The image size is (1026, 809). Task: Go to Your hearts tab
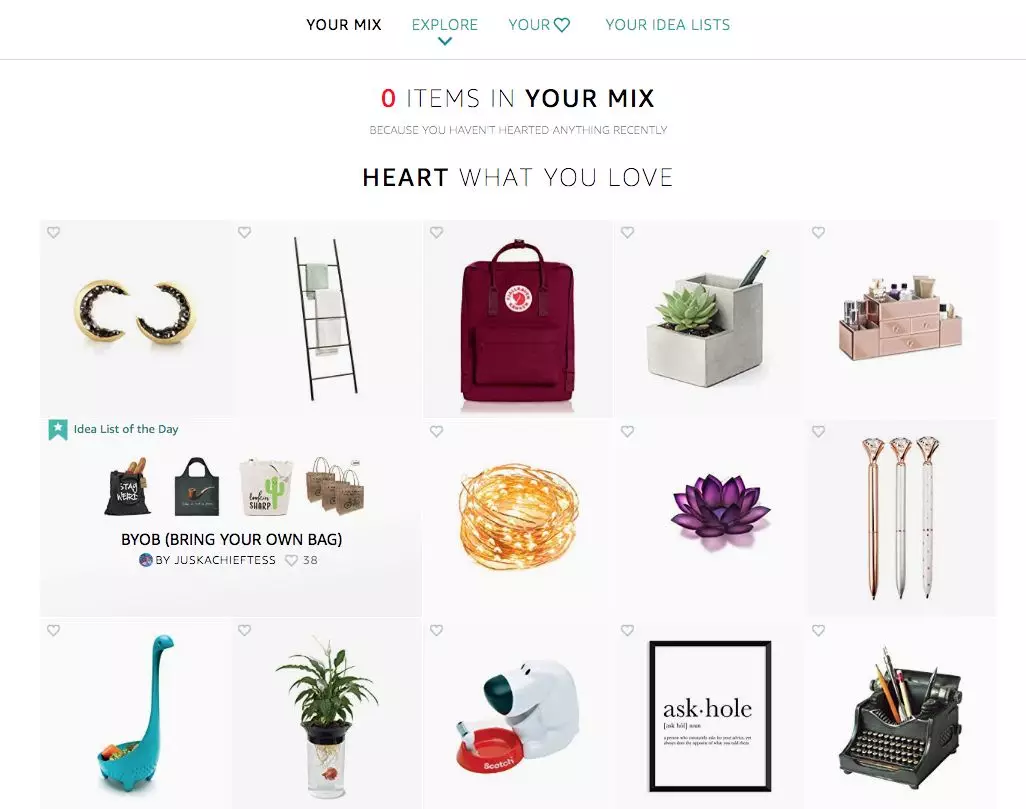[x=540, y=25]
